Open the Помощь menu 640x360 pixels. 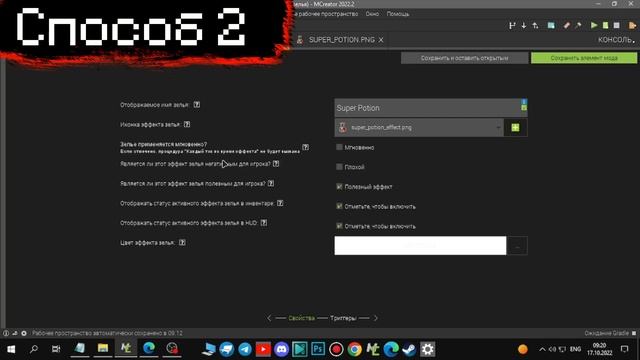[x=398, y=14]
